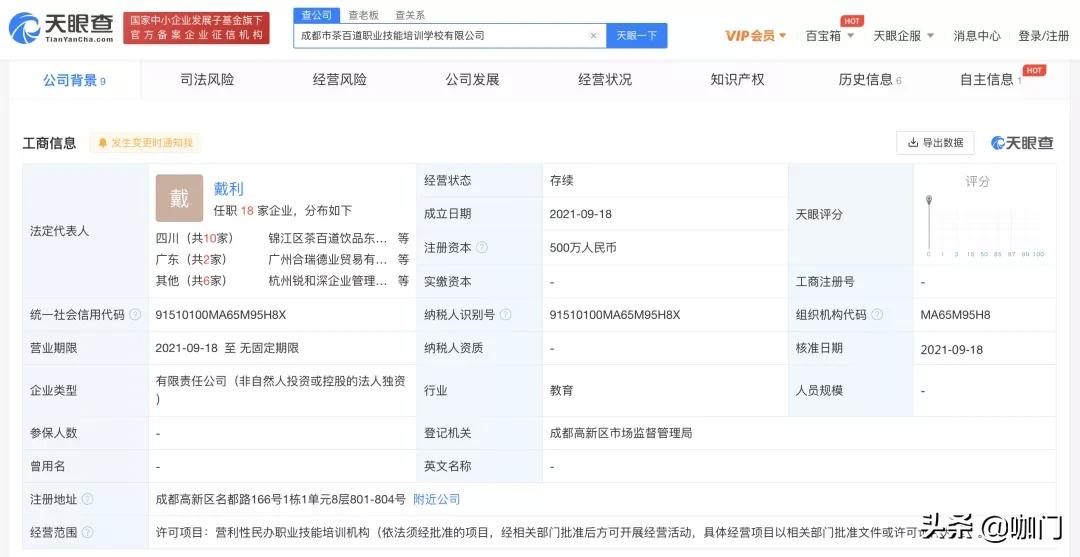Open the 附近公司 link
1080x557 pixels.
tap(436, 499)
